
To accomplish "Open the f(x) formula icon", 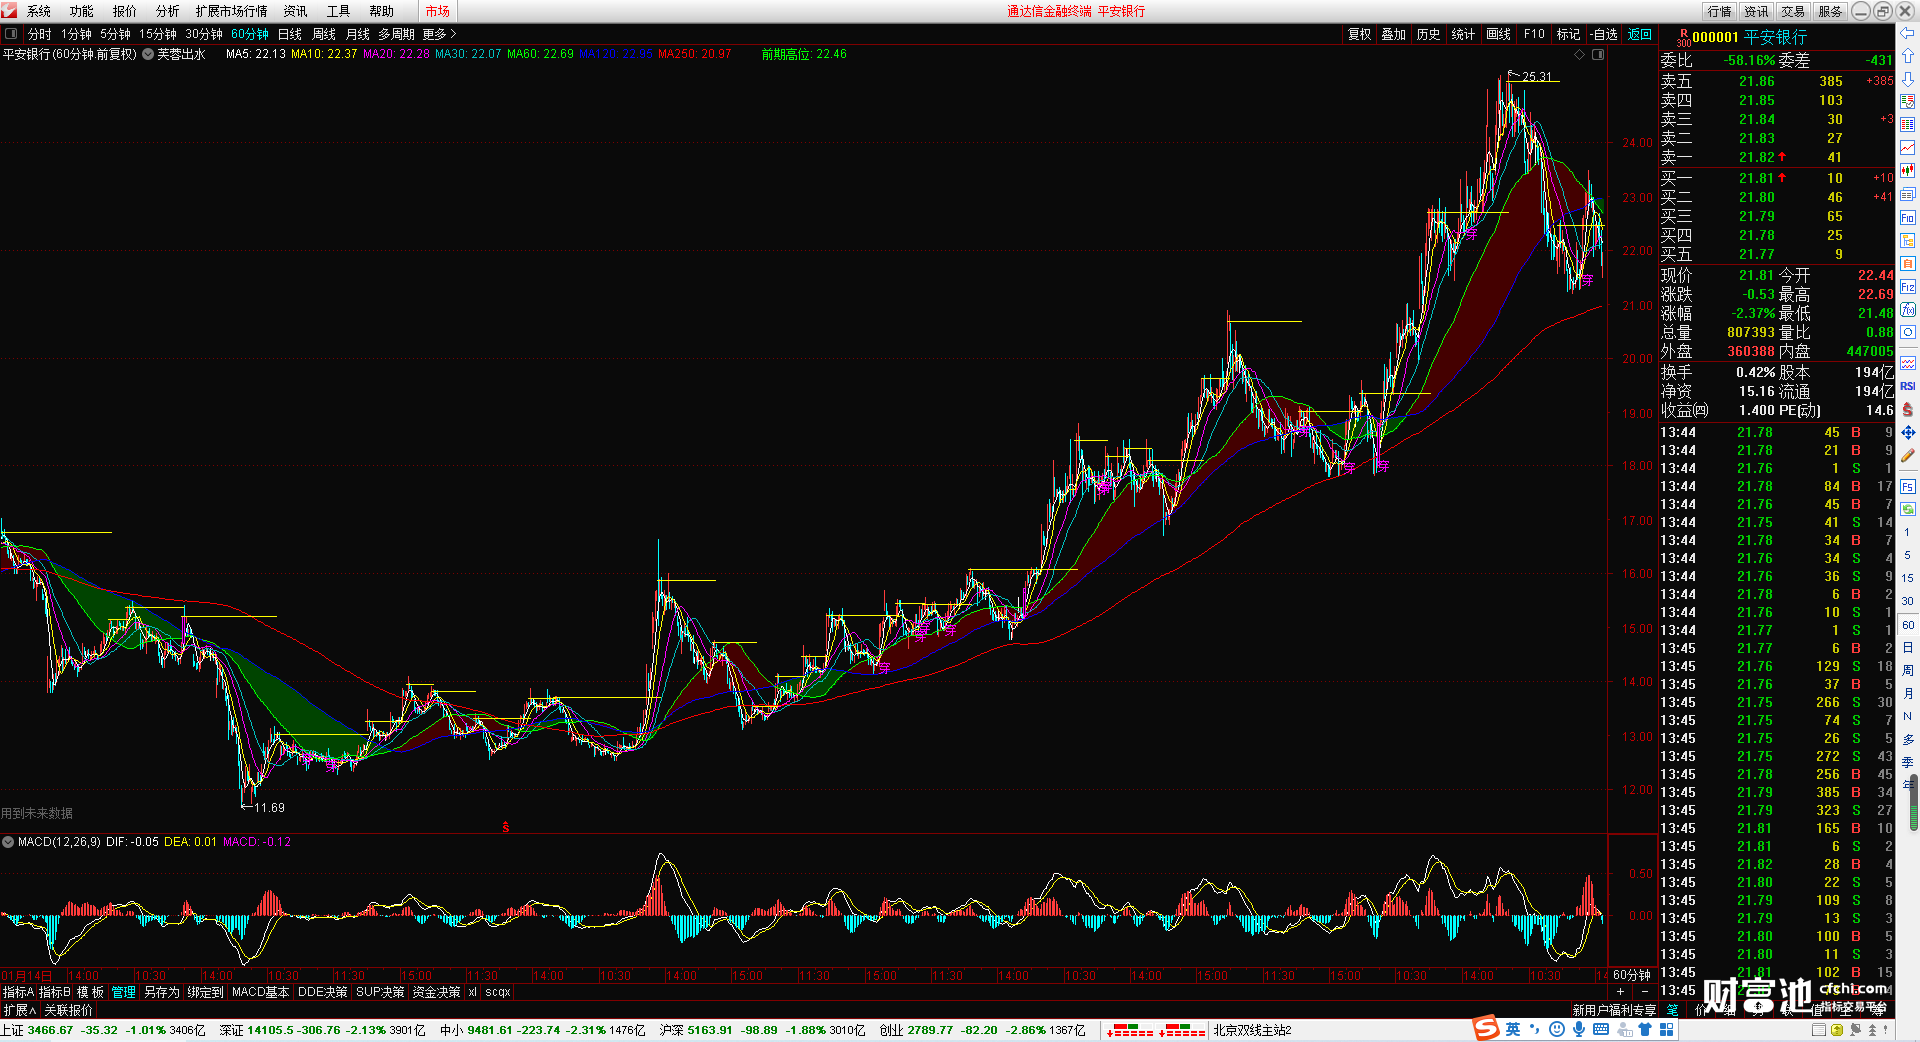I will click(x=1908, y=309).
